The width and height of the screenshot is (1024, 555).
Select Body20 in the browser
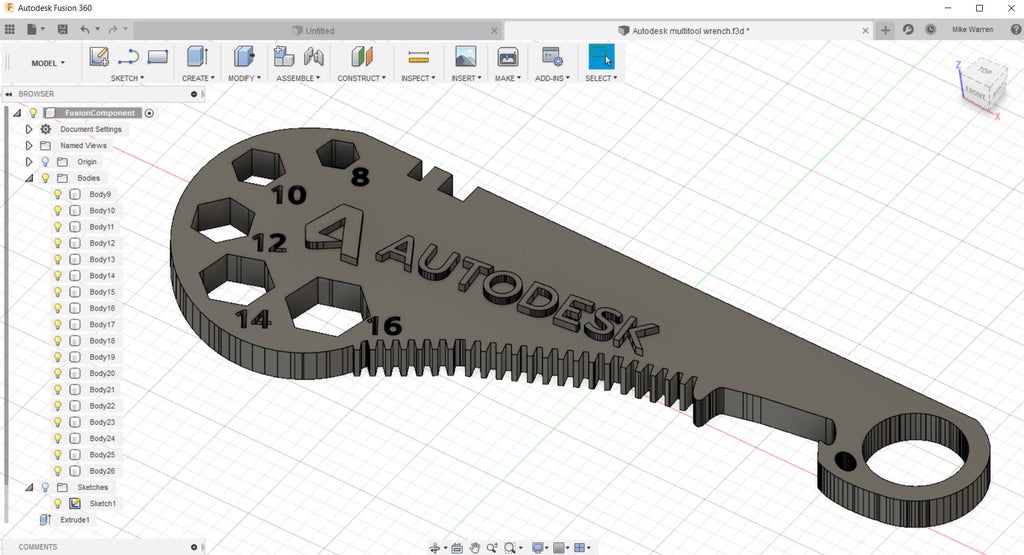(102, 373)
